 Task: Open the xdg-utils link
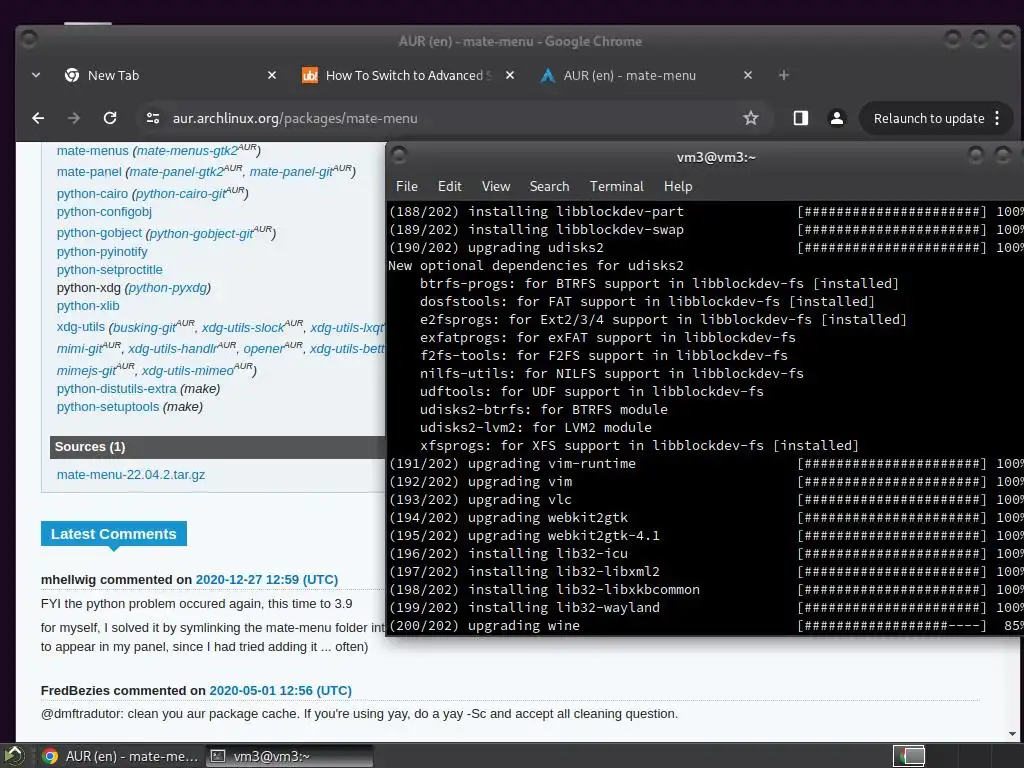click(x=80, y=327)
